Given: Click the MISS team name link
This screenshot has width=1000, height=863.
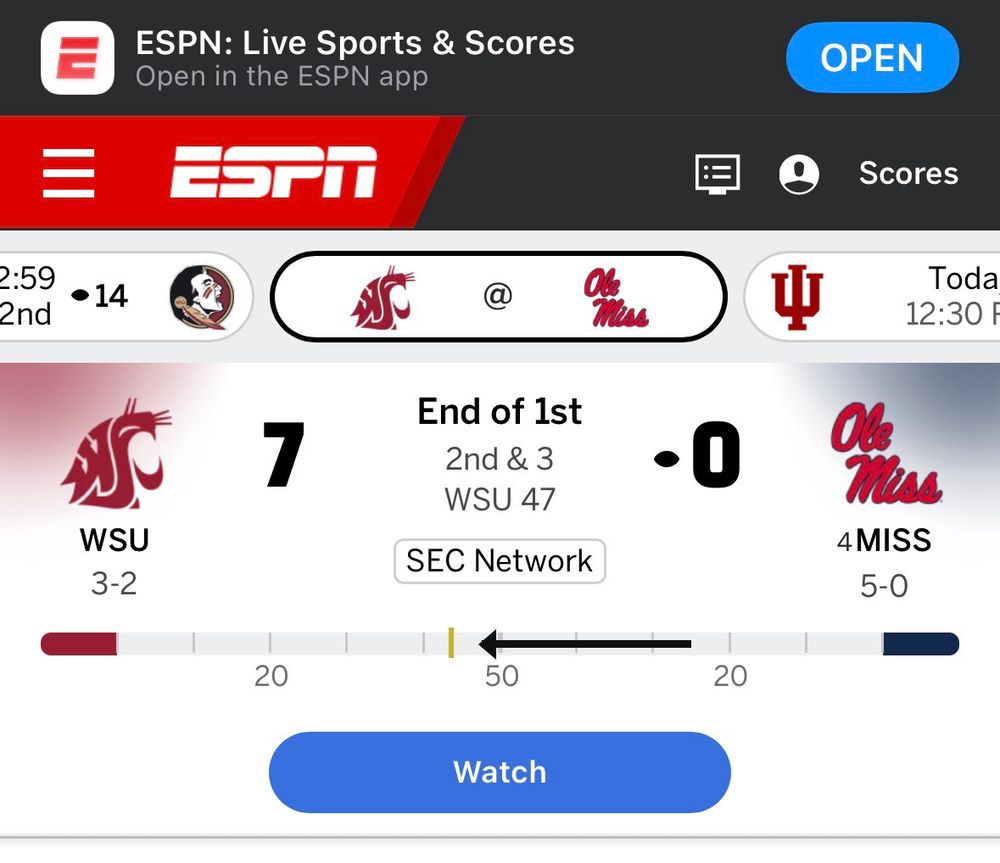Looking at the screenshot, I should click(893, 541).
